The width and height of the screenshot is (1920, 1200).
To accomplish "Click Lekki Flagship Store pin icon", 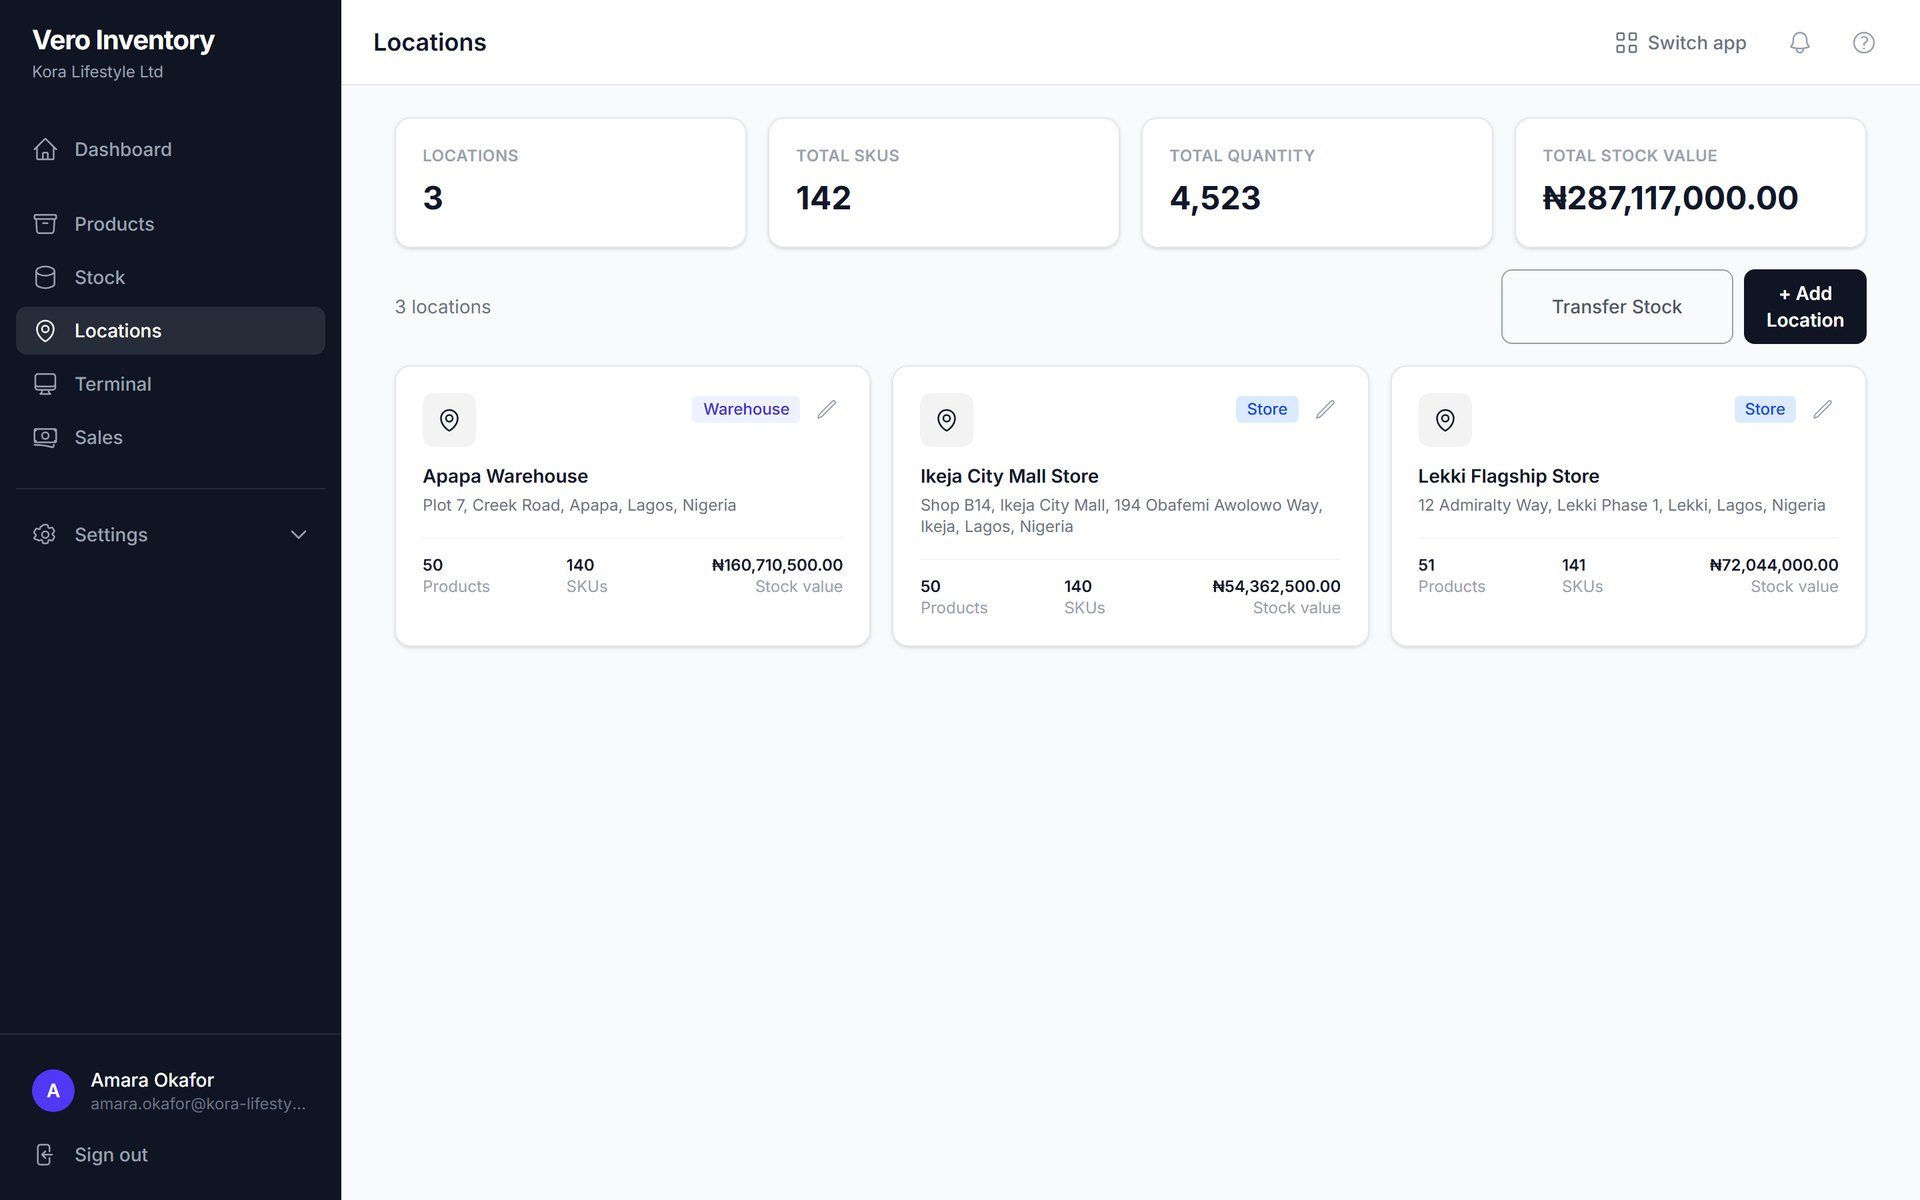I will [1444, 420].
